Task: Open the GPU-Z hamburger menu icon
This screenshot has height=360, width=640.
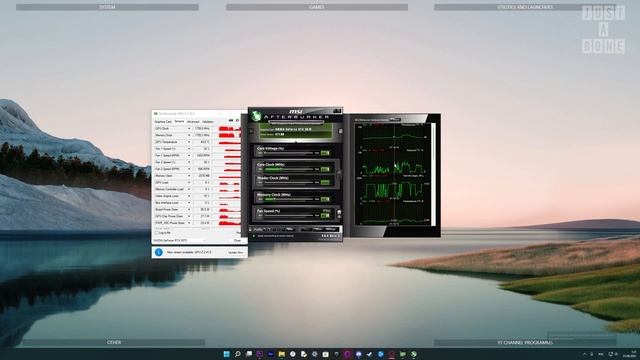Action: (238, 120)
